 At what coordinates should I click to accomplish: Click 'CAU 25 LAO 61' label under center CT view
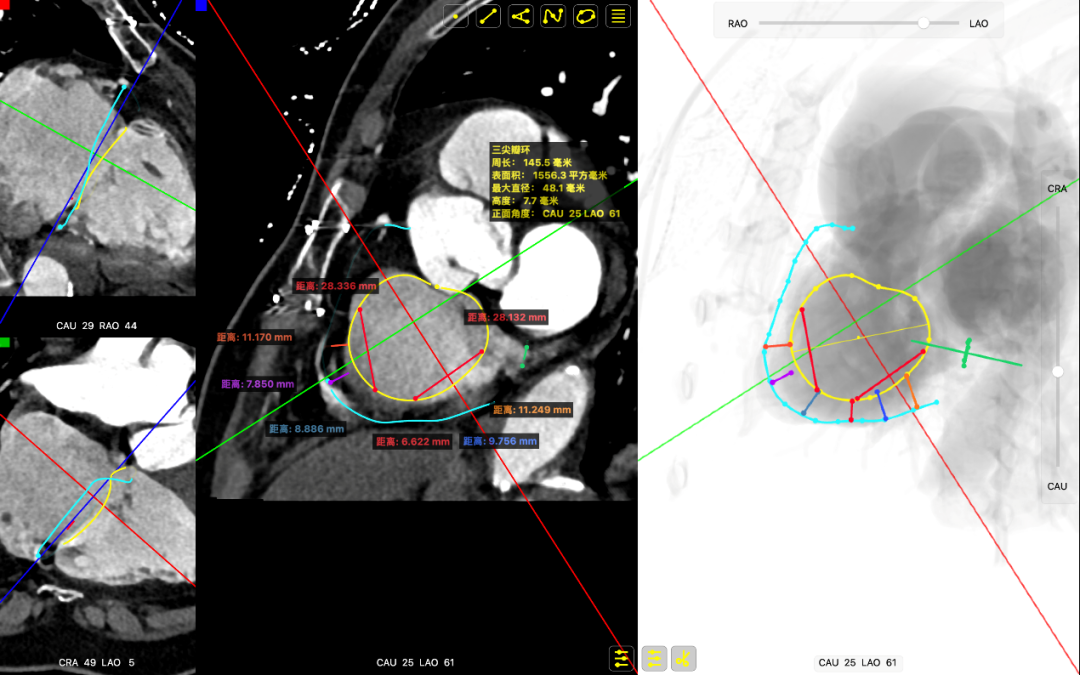(415, 663)
